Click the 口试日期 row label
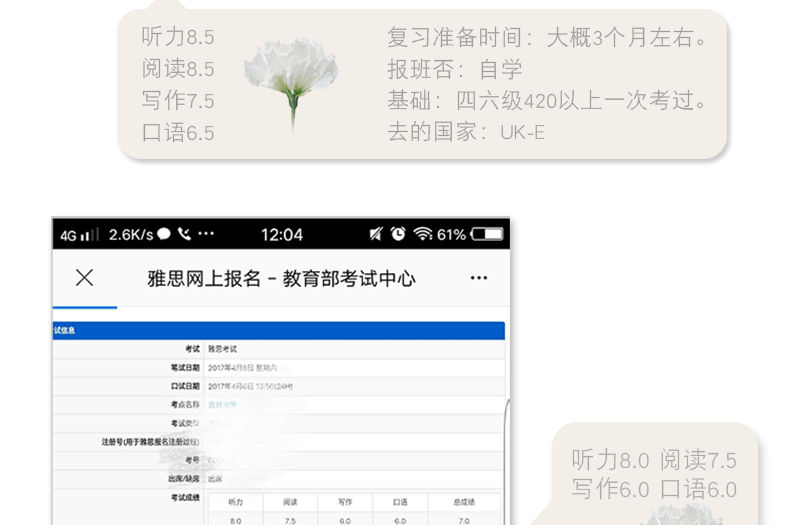This screenshot has width=790, height=525. (x=185, y=386)
